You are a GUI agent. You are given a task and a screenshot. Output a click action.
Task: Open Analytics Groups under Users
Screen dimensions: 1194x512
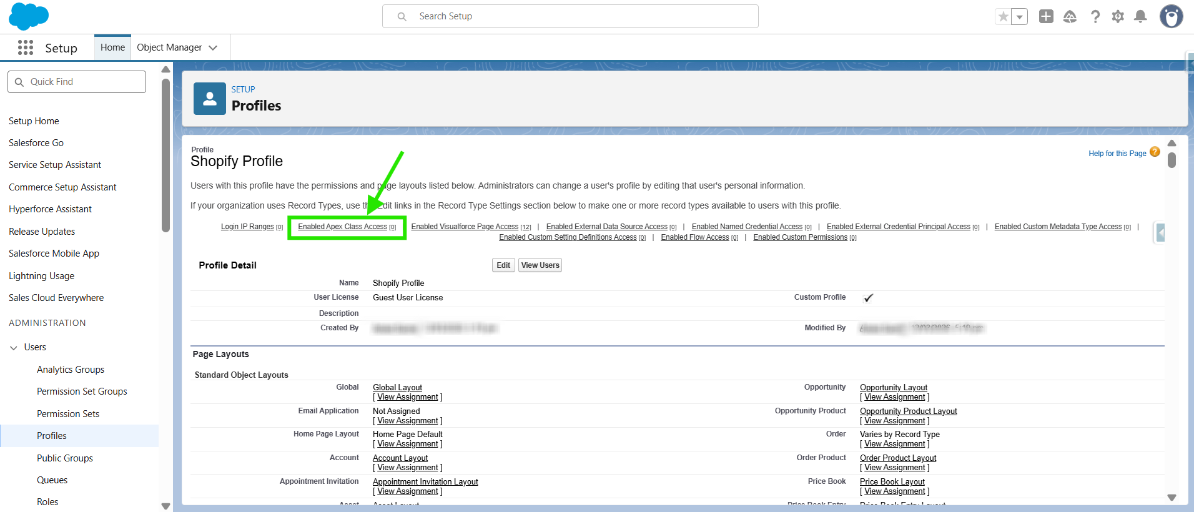point(71,370)
